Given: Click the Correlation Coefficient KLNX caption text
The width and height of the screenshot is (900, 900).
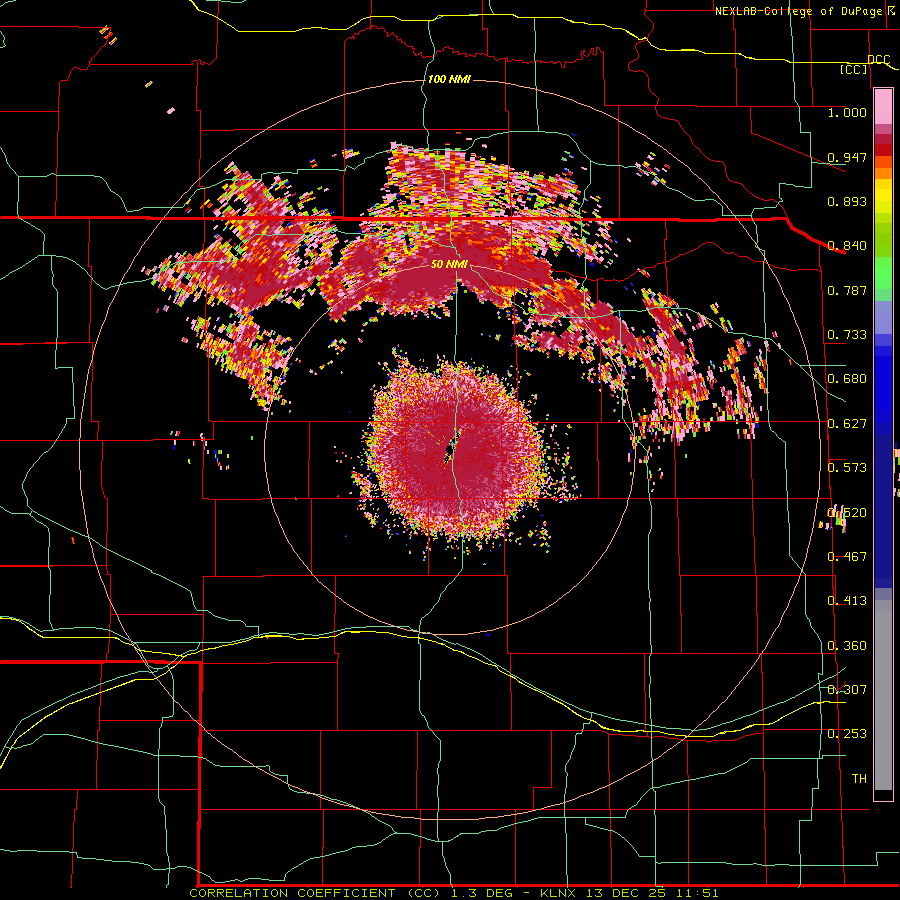Looking at the screenshot, I should coord(453,893).
